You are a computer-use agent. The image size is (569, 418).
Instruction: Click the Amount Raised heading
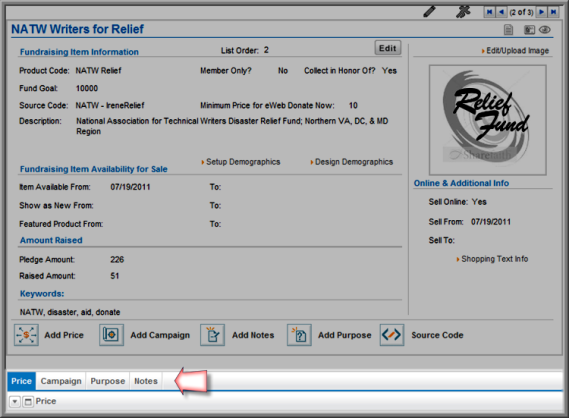[51, 241]
